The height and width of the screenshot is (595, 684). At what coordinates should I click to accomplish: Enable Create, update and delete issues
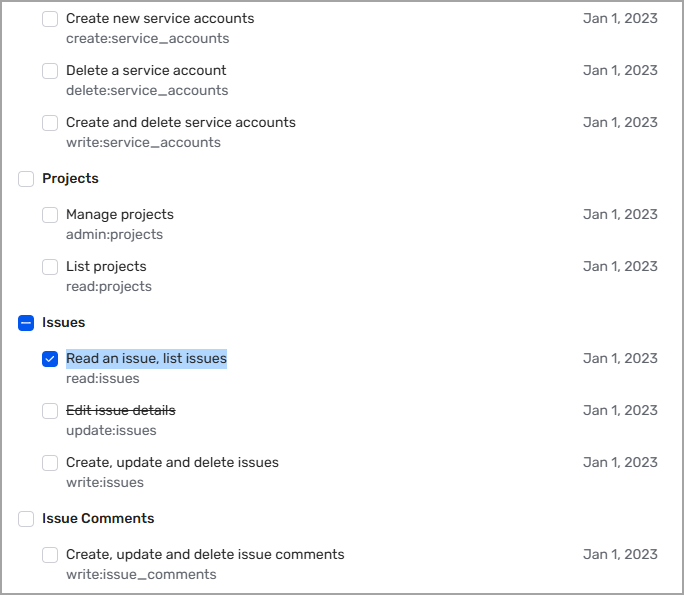pyautogui.click(x=50, y=463)
